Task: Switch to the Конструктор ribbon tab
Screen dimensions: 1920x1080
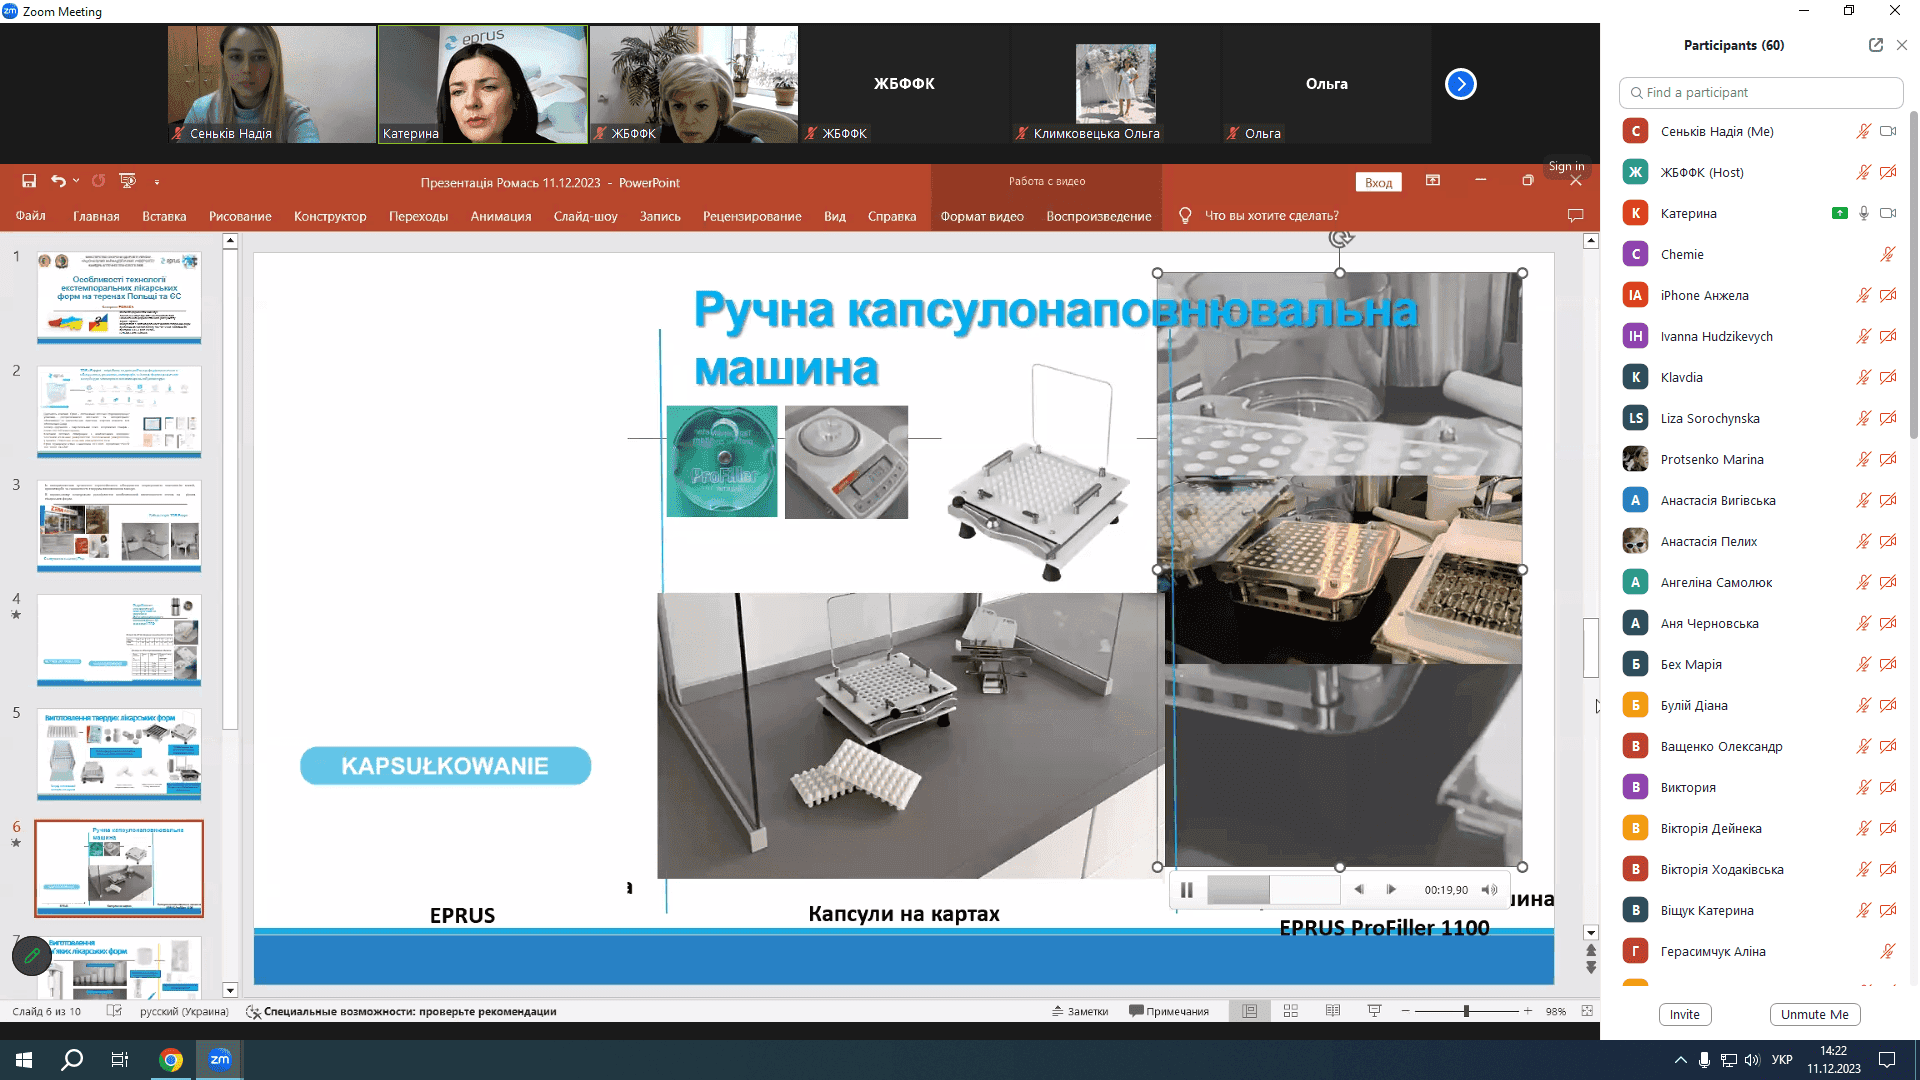Action: point(330,216)
